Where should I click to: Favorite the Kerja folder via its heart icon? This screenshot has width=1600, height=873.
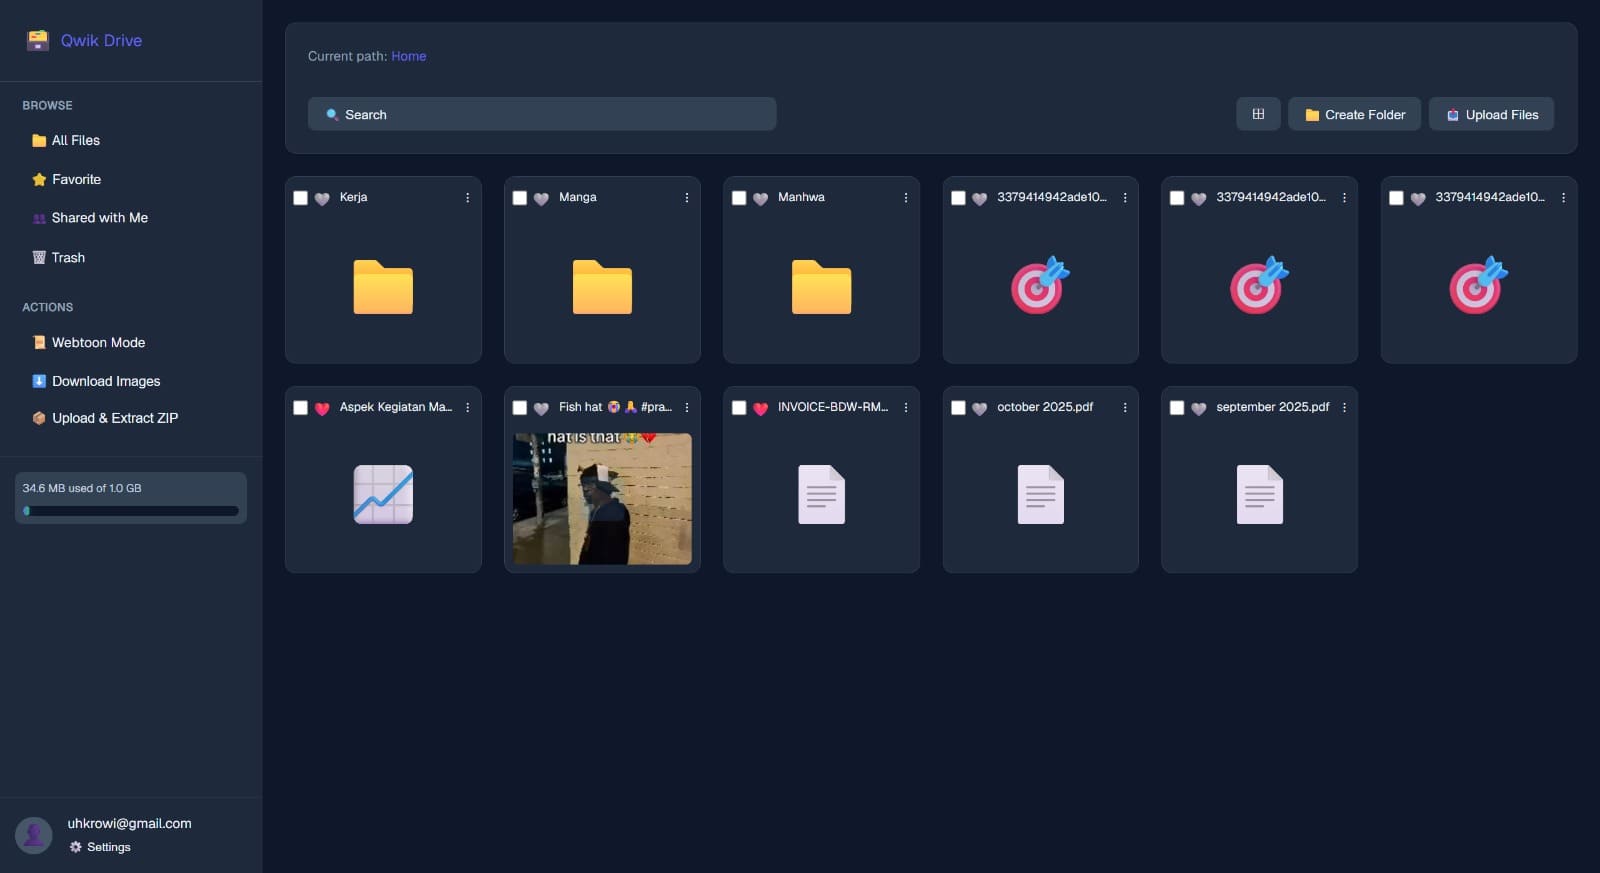[x=322, y=198]
